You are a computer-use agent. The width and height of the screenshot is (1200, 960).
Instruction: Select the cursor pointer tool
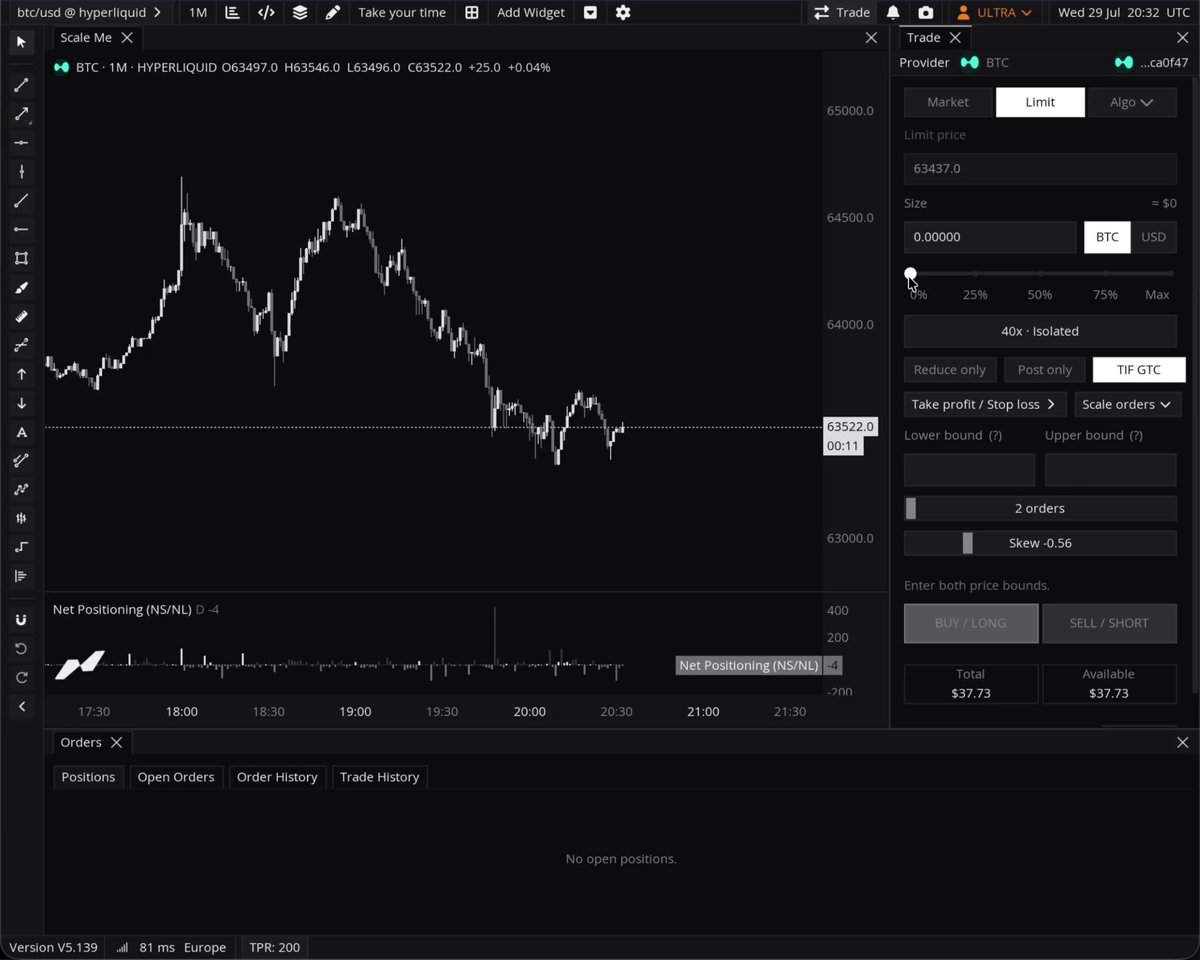tap(21, 42)
